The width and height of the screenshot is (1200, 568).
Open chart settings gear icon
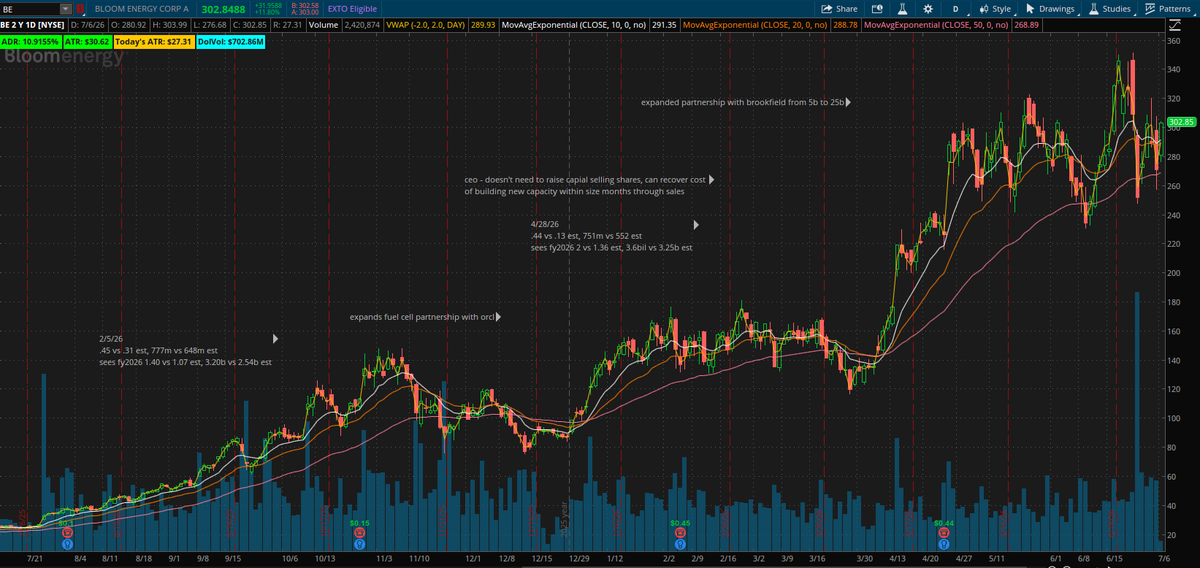(x=928, y=8)
